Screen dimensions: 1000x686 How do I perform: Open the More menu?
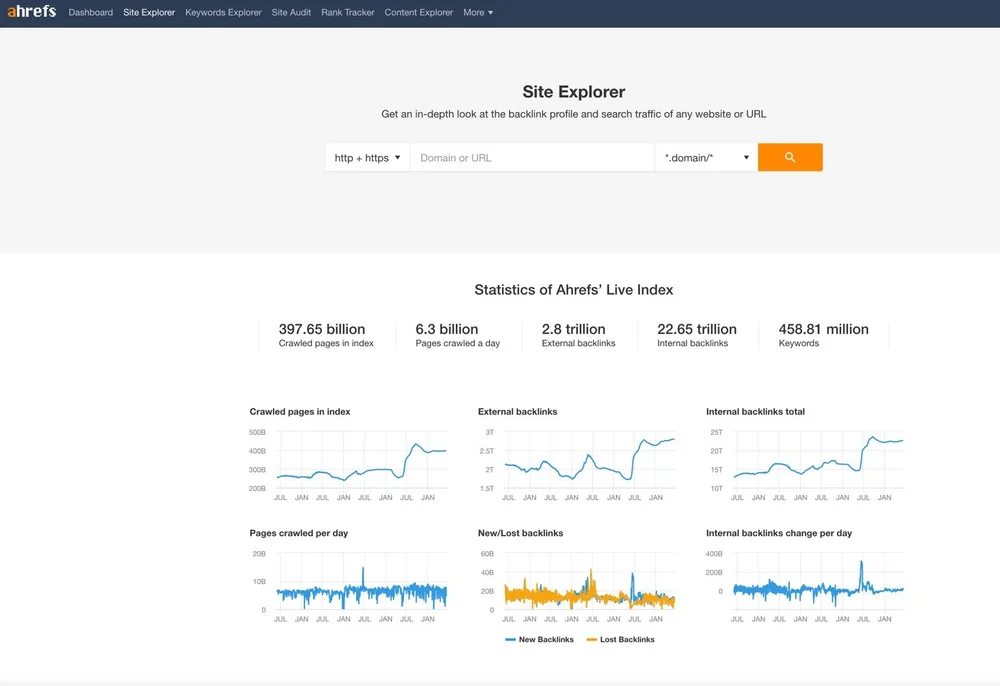click(x=478, y=12)
